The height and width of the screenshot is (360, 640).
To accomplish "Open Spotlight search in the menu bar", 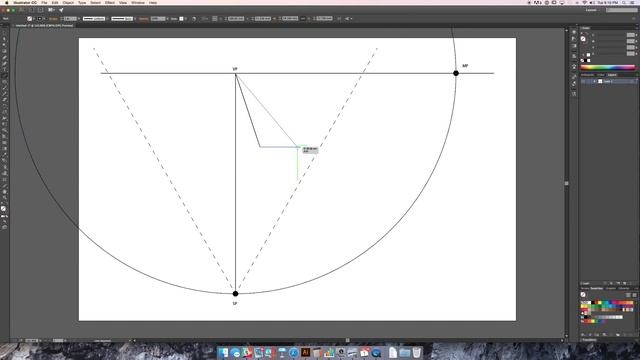I will click(624, 2).
